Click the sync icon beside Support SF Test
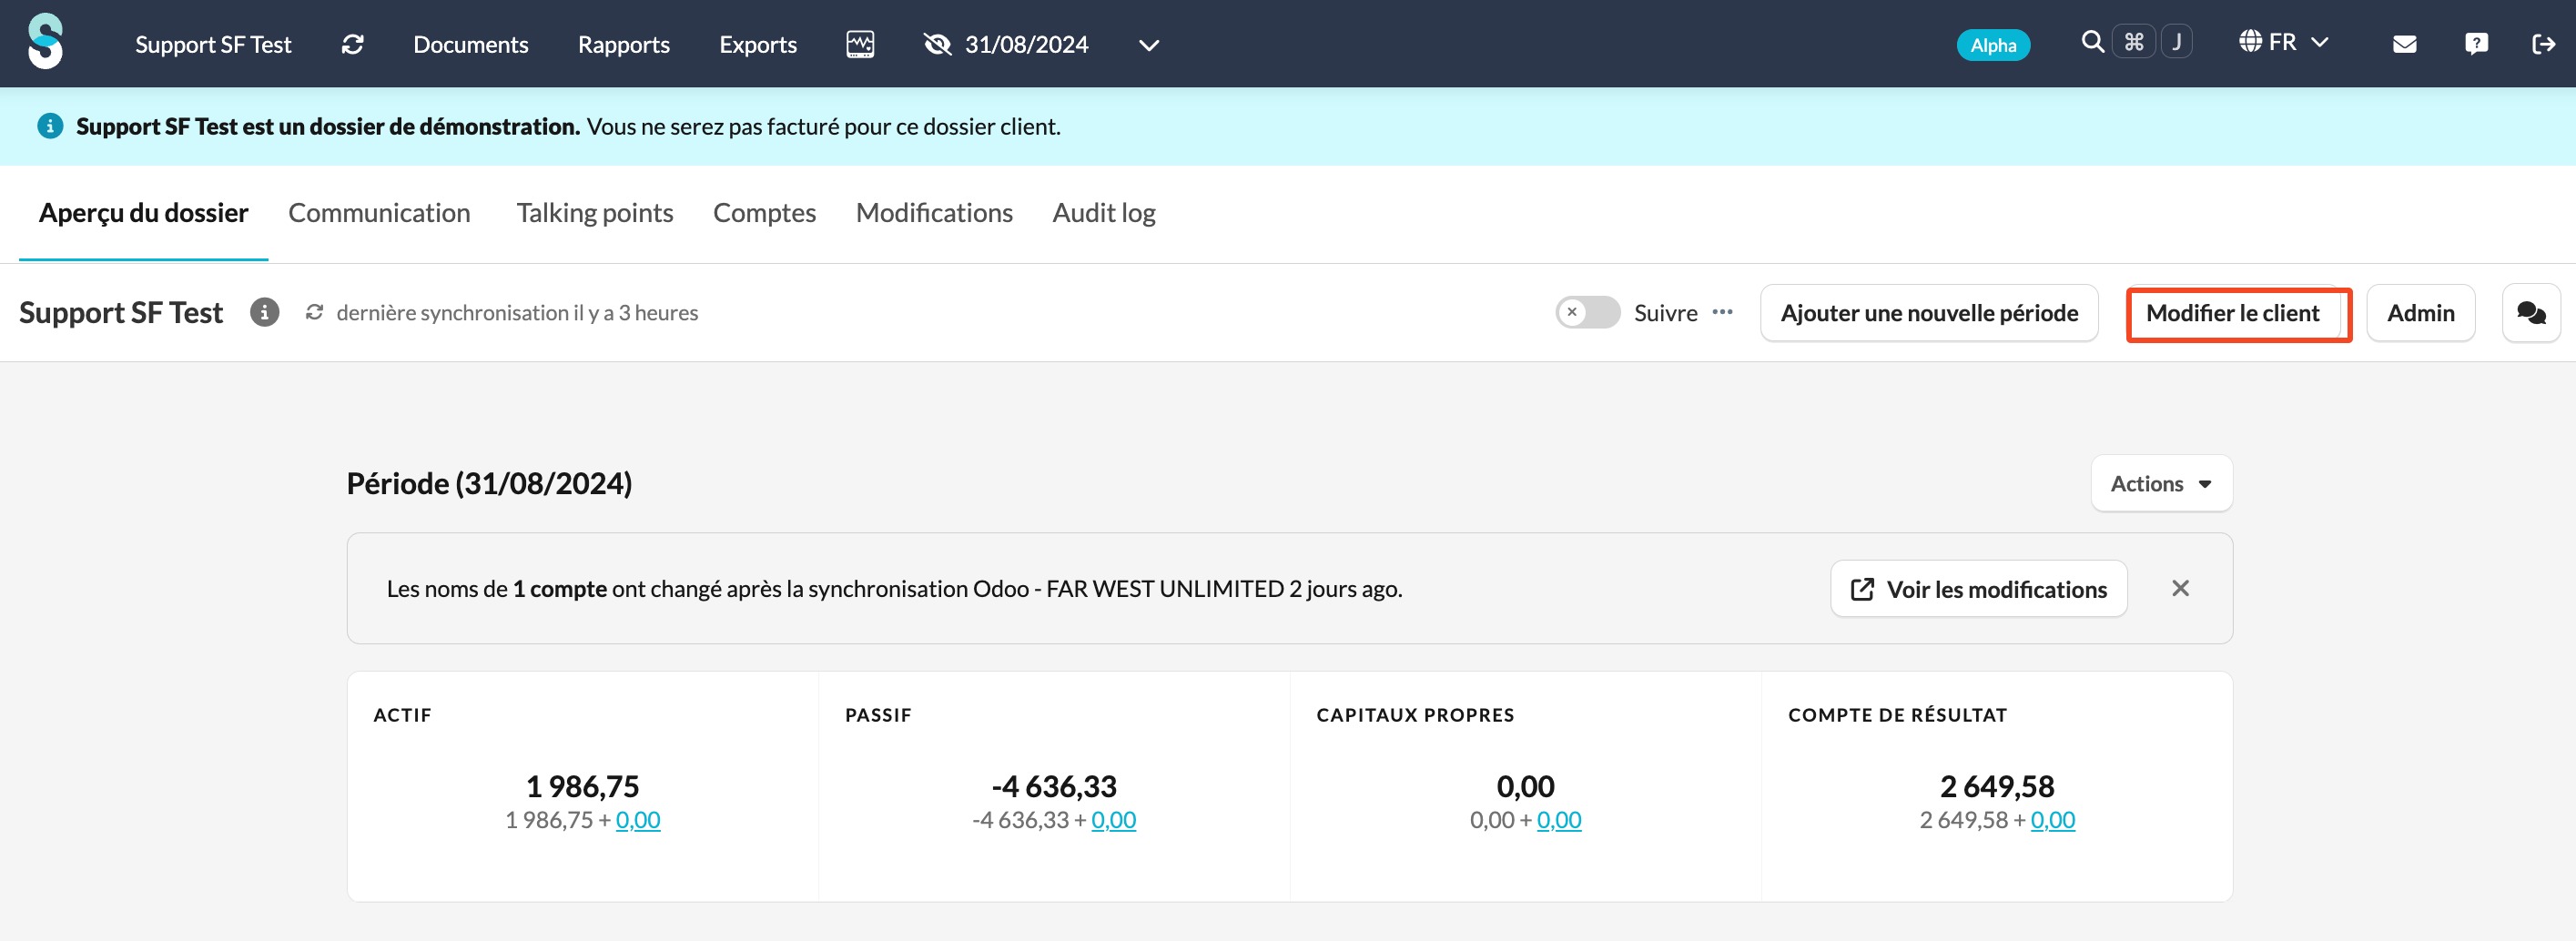 352,44
